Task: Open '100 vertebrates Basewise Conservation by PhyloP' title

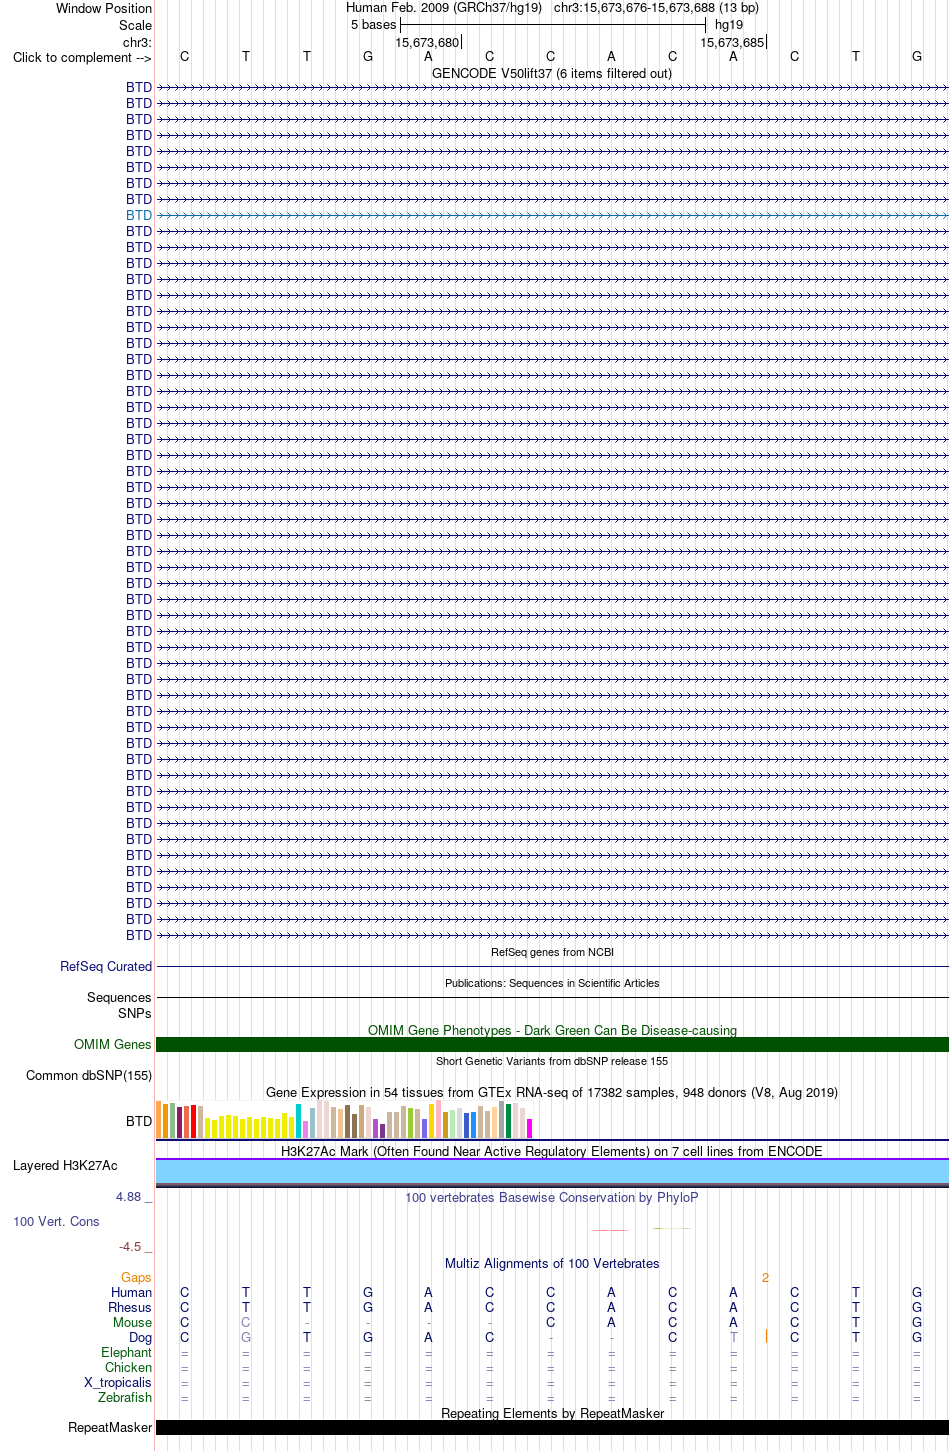Action: 552,1197
